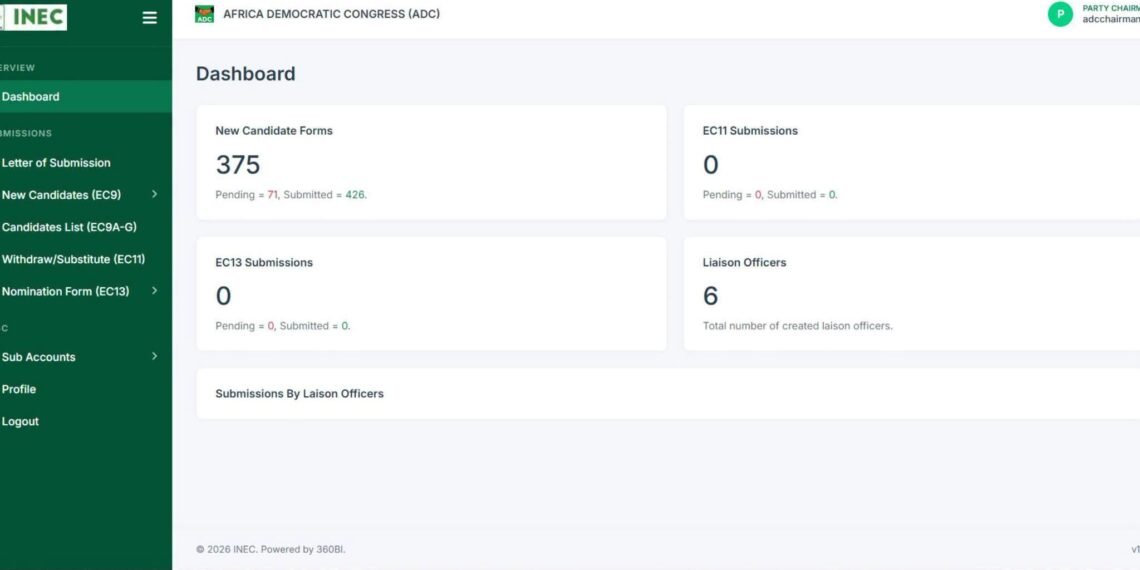The image size is (1140, 570).
Task: Click the EC11 Submissions card
Action: point(912,162)
